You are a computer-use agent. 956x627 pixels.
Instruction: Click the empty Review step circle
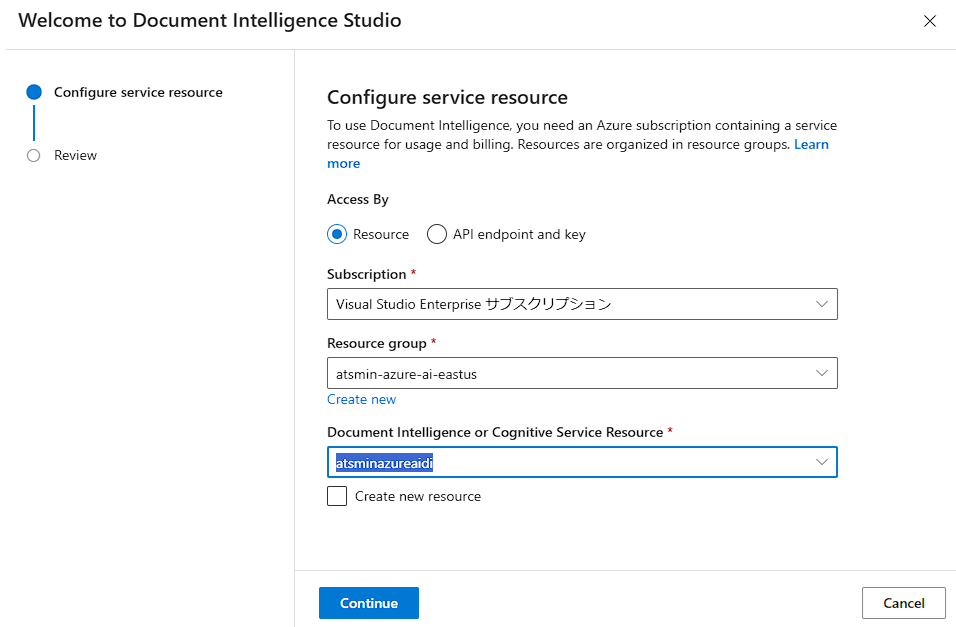34,155
